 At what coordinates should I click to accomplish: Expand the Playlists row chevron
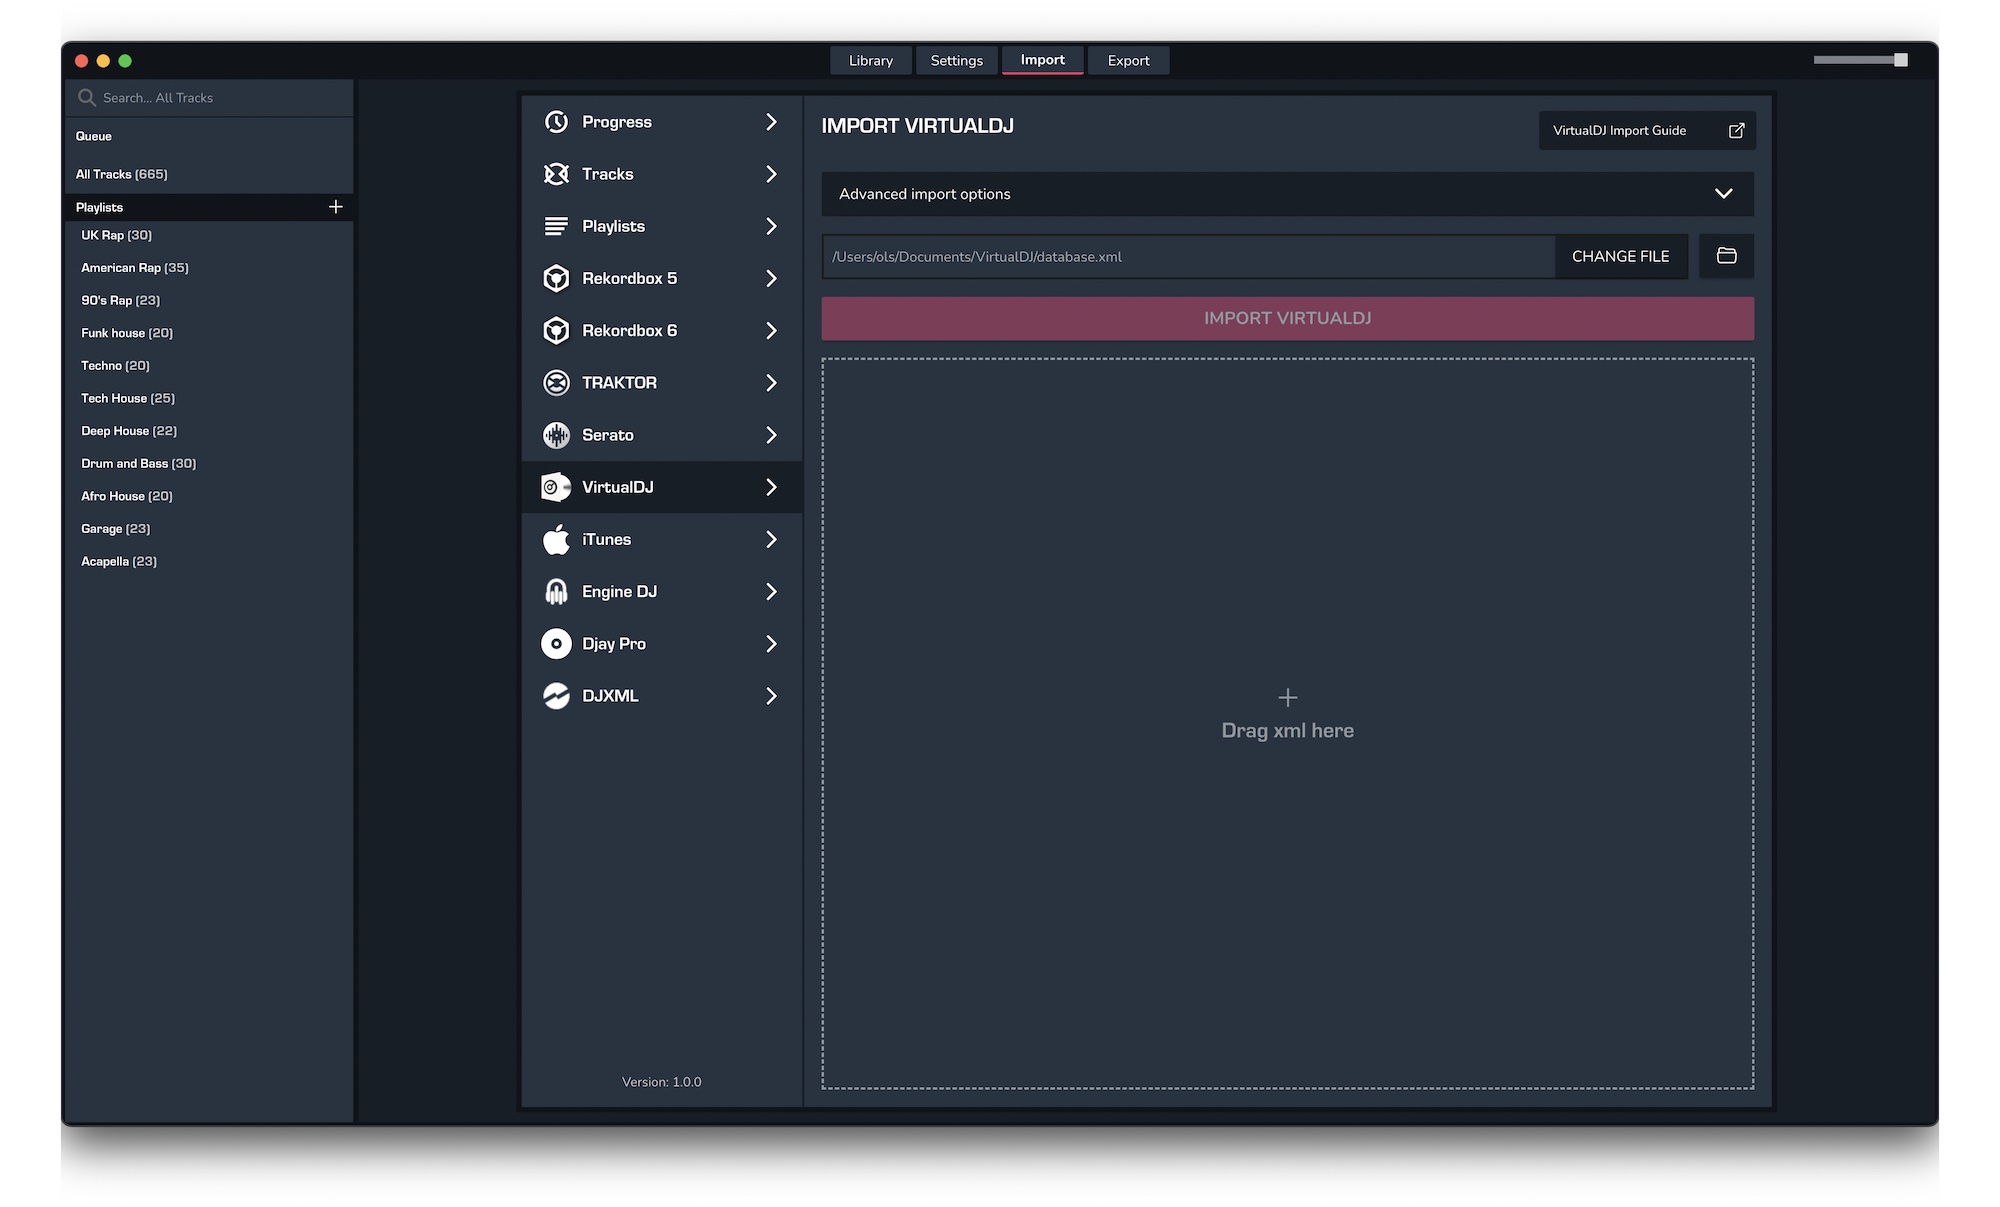pos(771,226)
